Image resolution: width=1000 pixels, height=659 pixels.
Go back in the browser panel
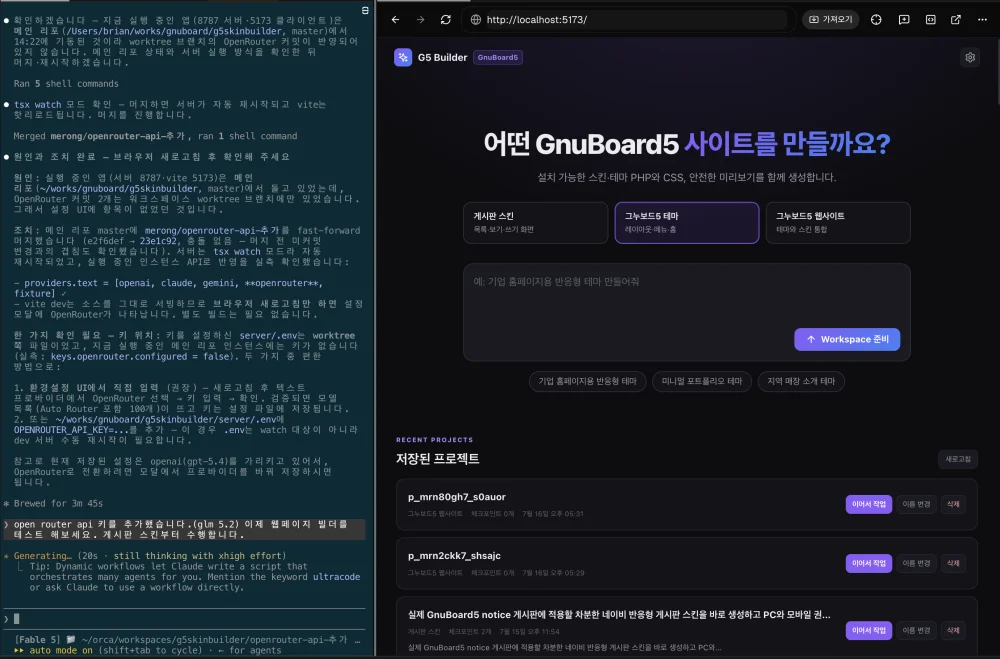click(x=395, y=20)
